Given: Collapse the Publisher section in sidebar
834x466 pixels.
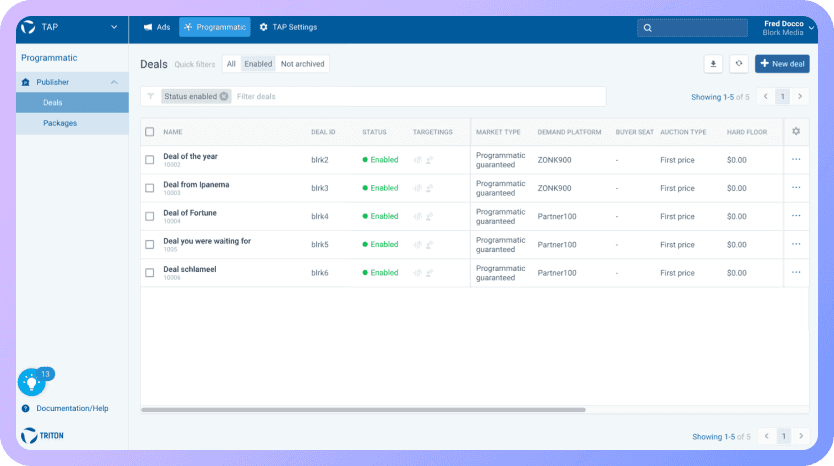Looking at the screenshot, I should (114, 82).
